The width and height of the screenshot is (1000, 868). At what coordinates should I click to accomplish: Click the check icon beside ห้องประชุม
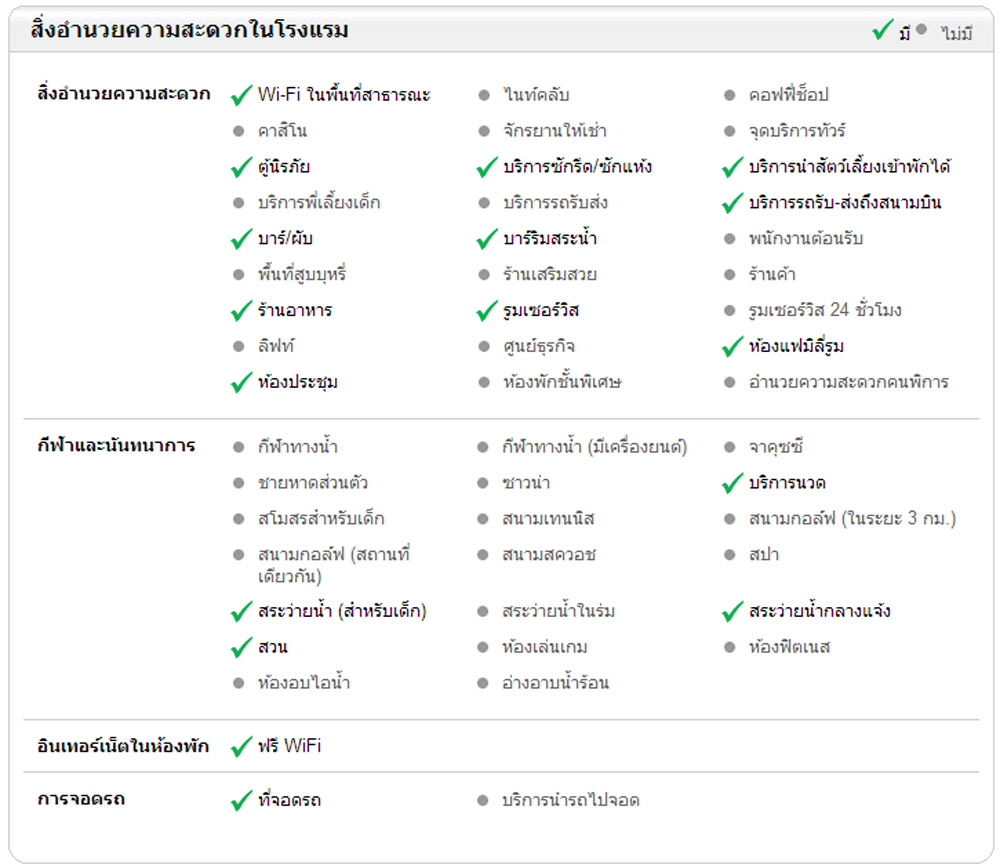point(241,383)
